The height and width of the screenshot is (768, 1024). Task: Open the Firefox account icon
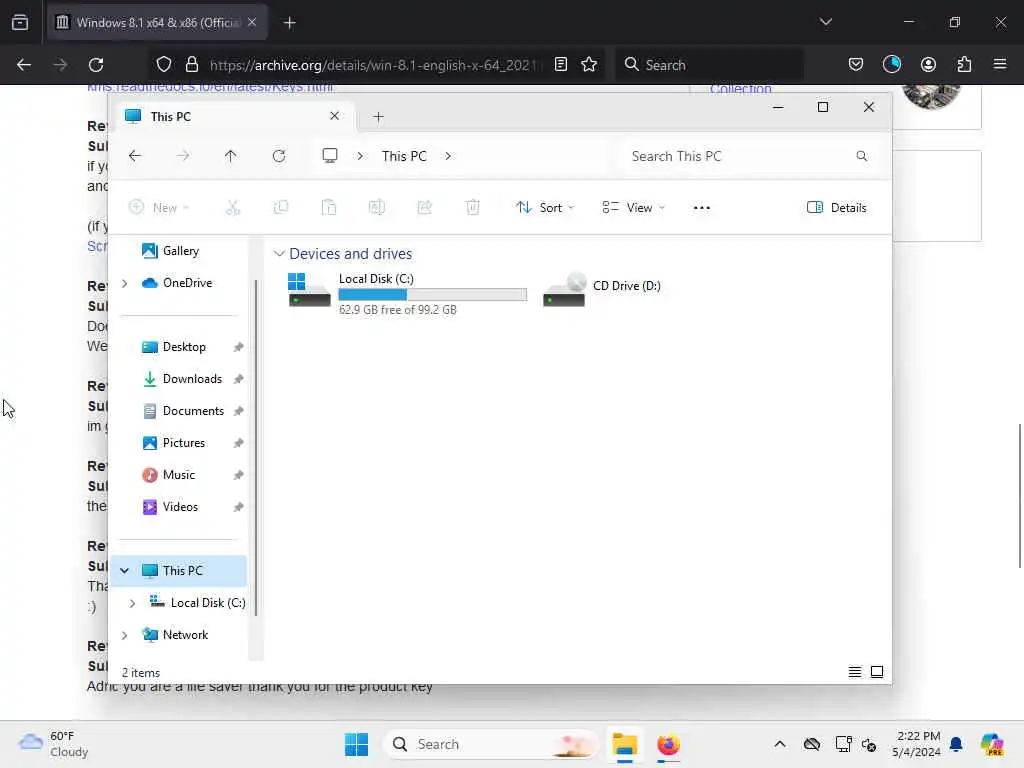point(928,65)
